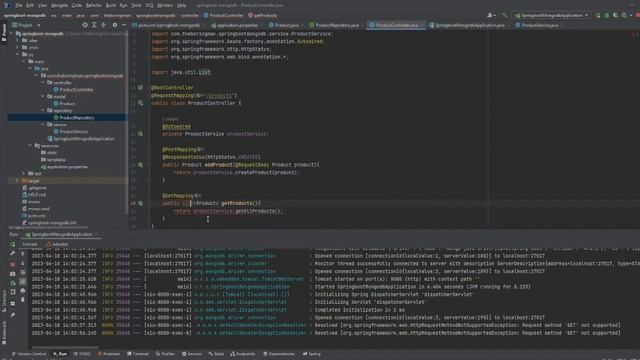Open the Terminal tool window
Image resolution: width=640 pixels, height=360 pixels.
click(138, 354)
